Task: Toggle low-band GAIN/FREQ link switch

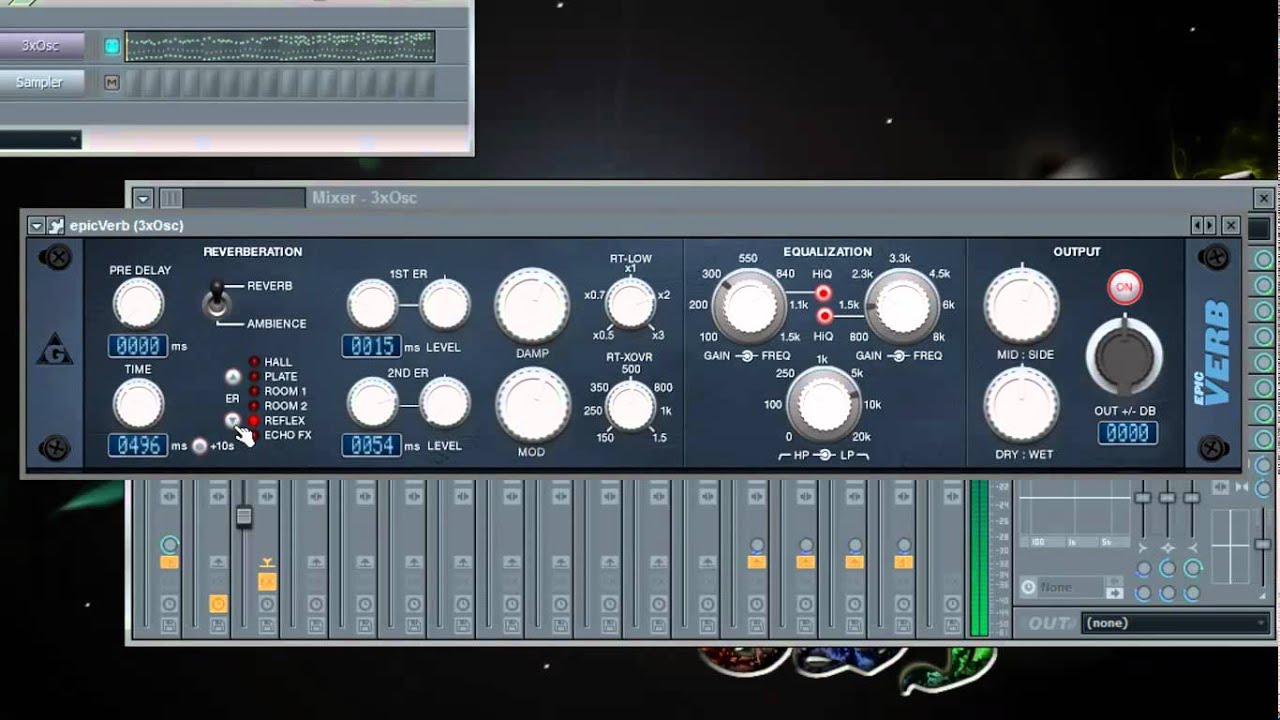Action: [x=745, y=356]
